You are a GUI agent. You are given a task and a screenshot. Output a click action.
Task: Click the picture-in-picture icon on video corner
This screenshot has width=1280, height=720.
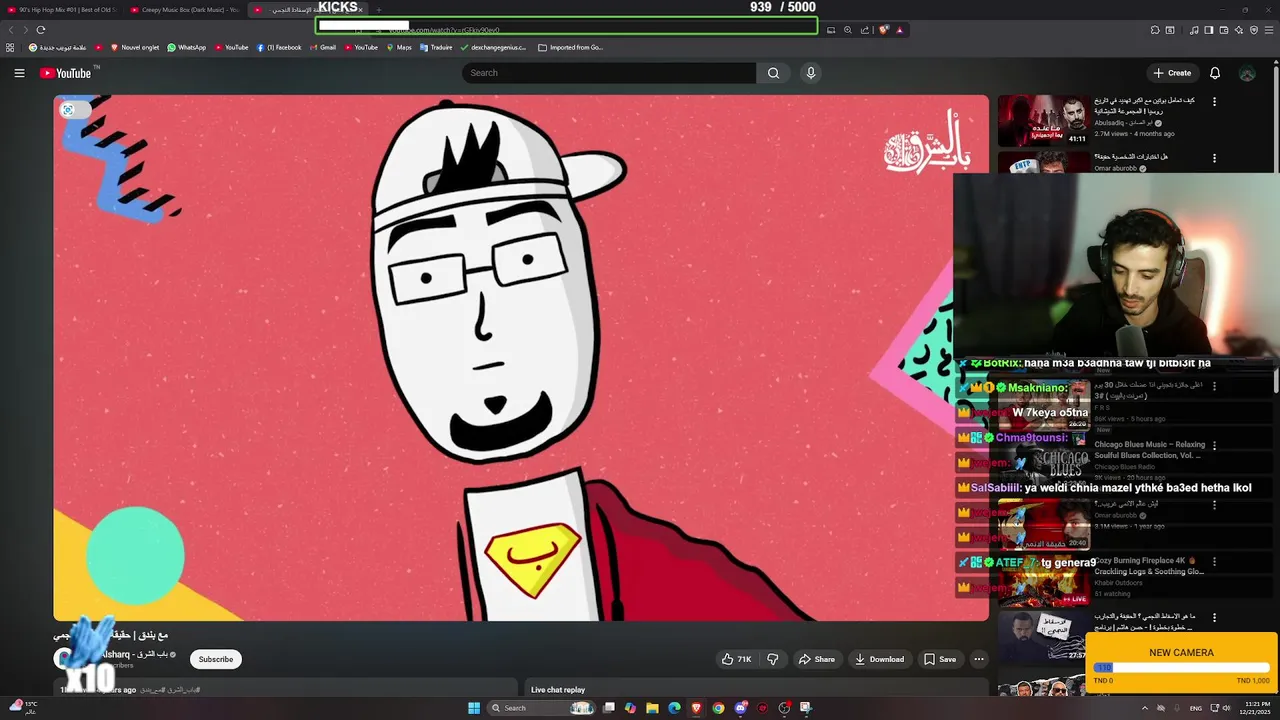[68, 110]
